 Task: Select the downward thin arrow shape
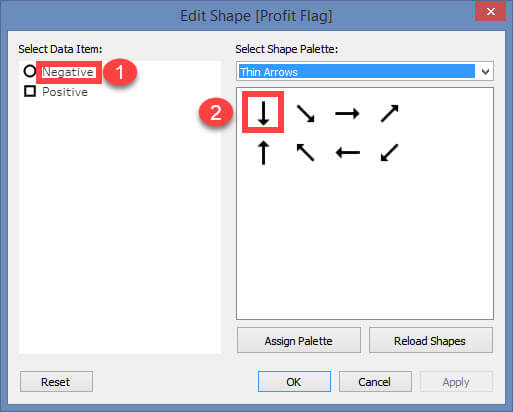pos(263,113)
